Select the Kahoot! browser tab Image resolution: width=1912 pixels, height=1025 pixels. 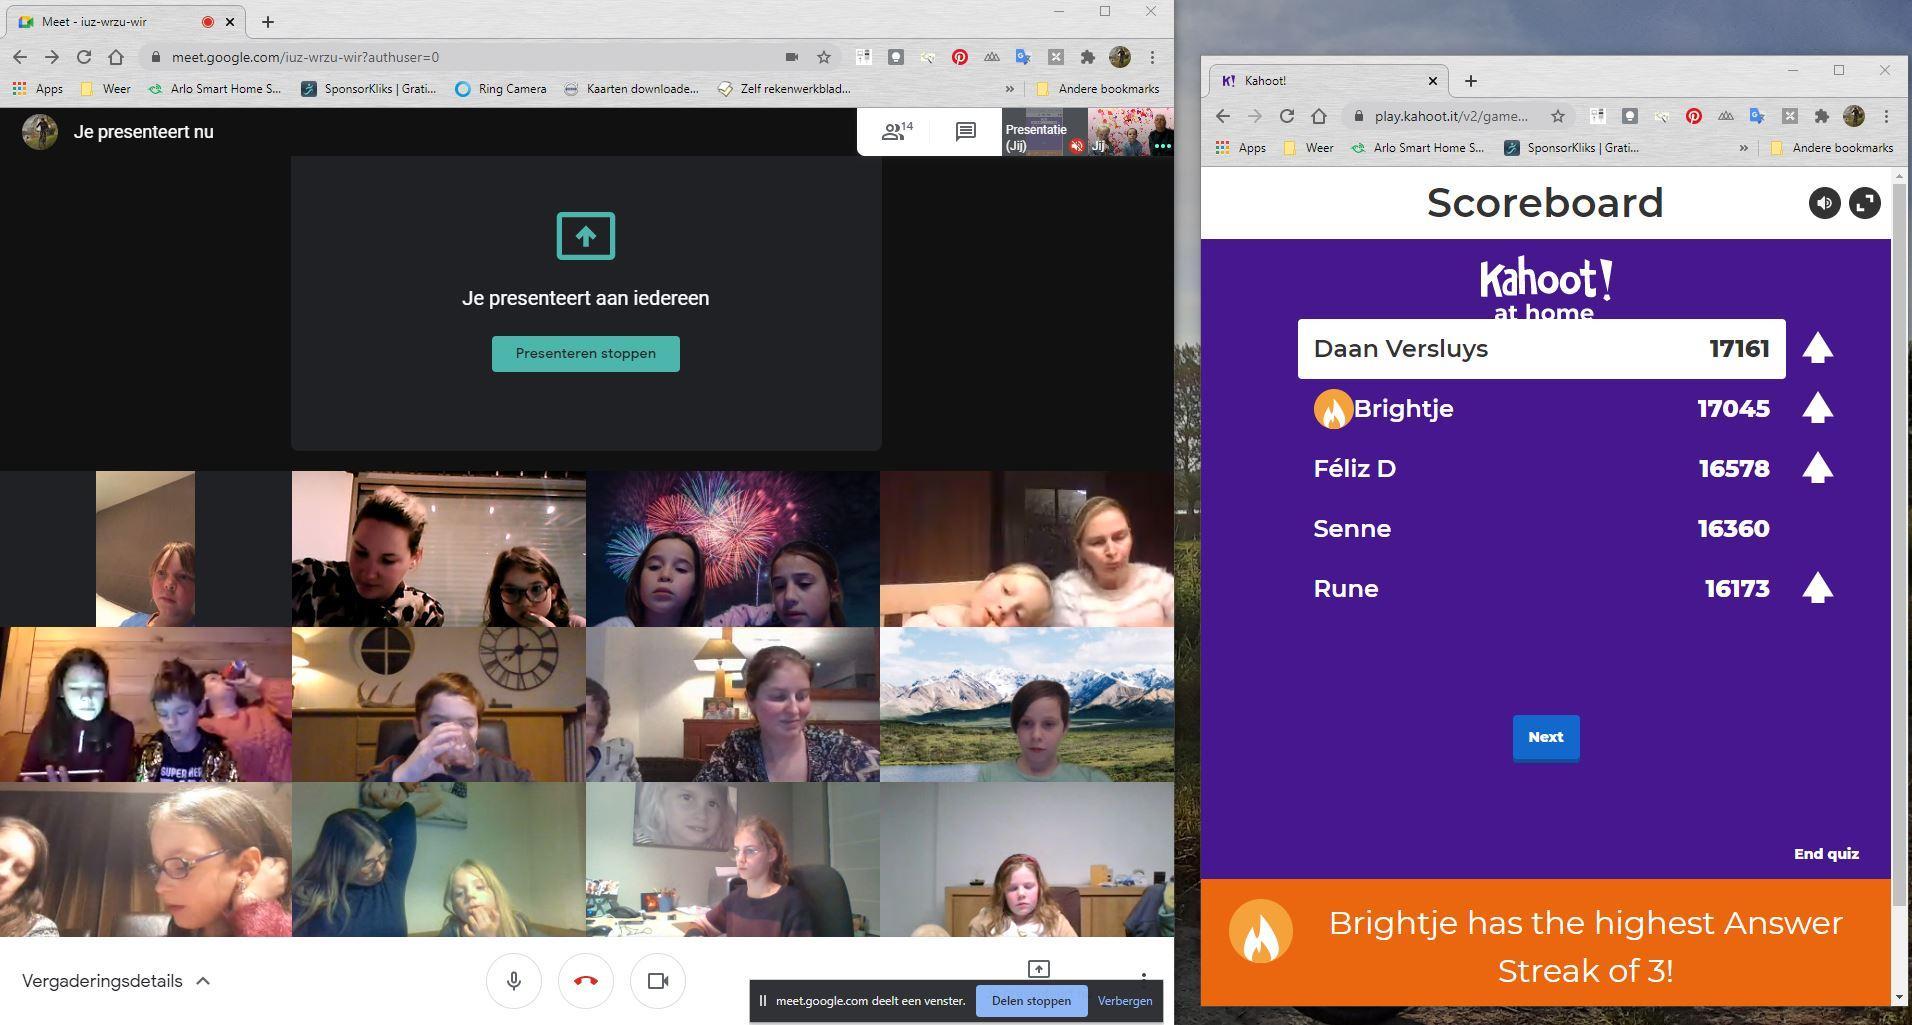pos(1330,80)
